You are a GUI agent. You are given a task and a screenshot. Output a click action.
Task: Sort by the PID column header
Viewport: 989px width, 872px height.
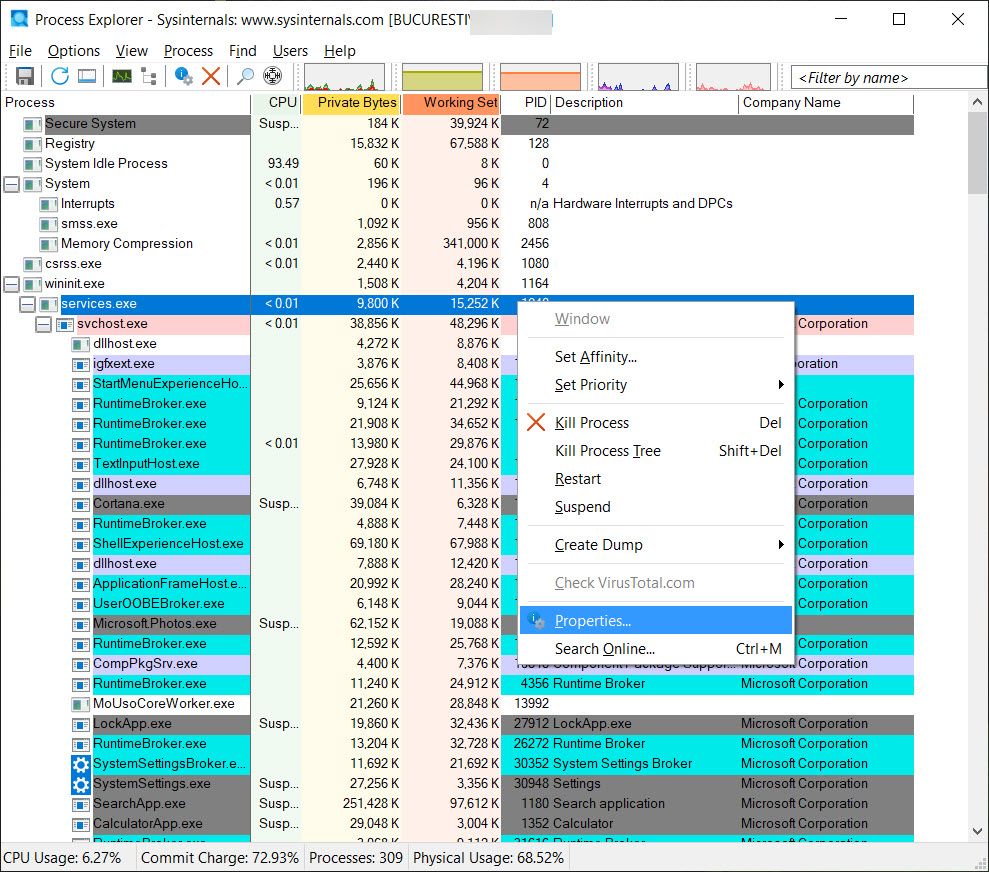point(526,103)
